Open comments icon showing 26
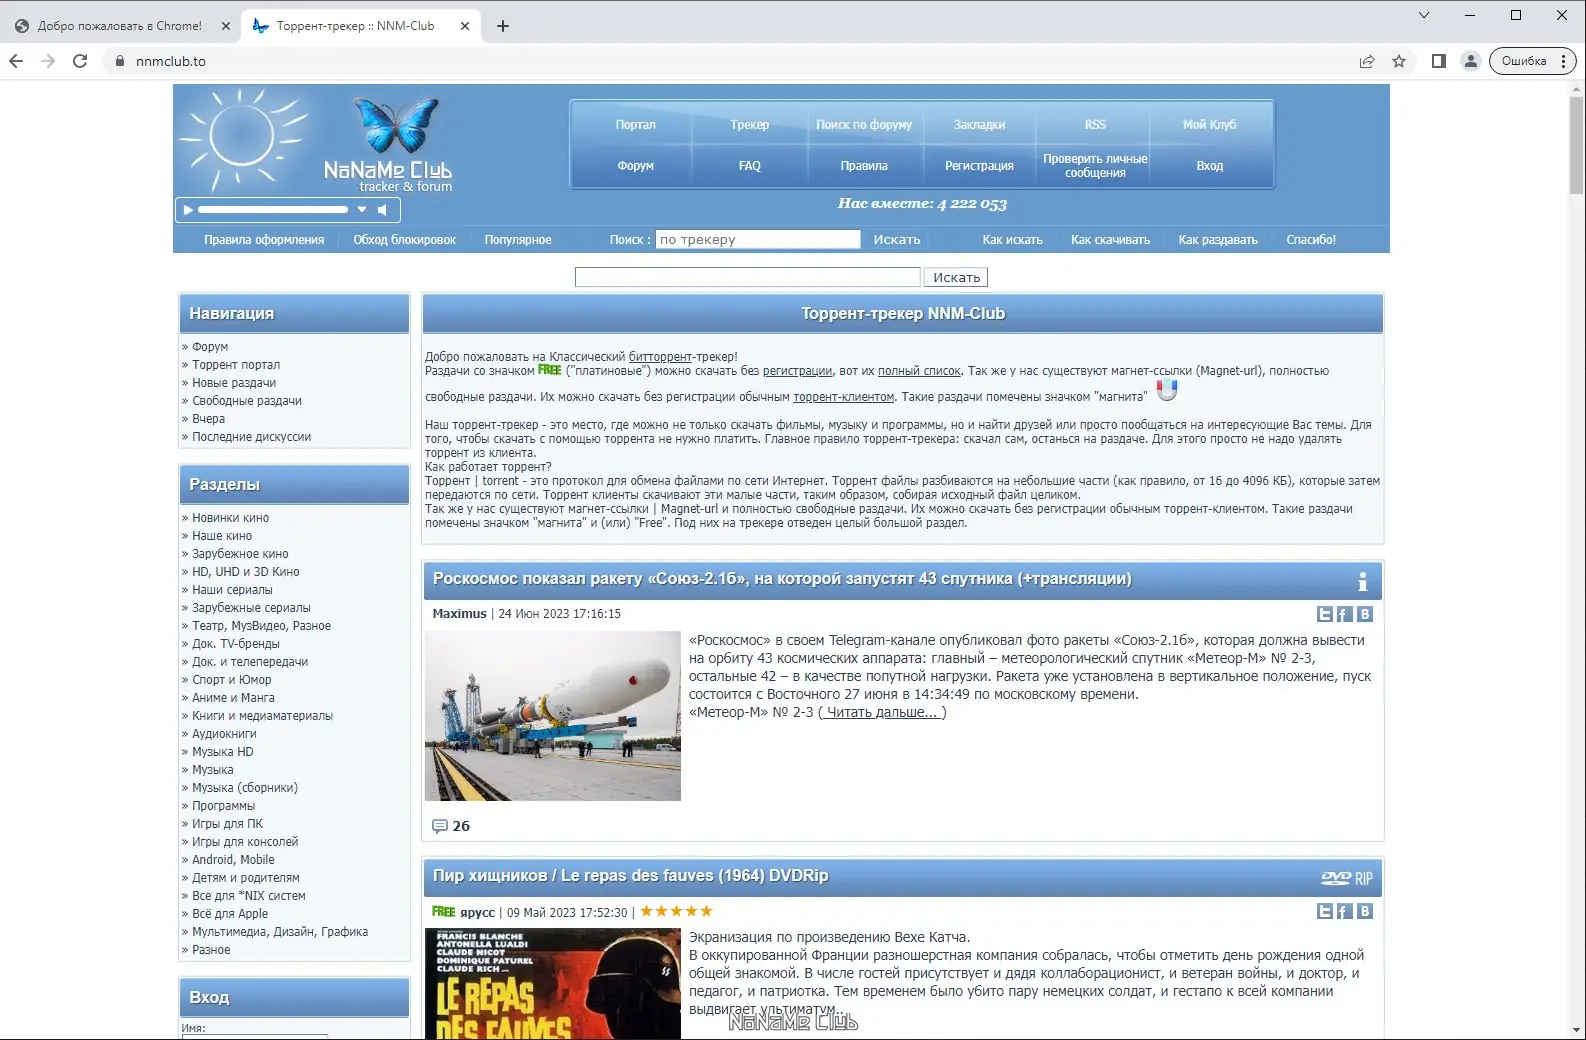 coord(439,826)
